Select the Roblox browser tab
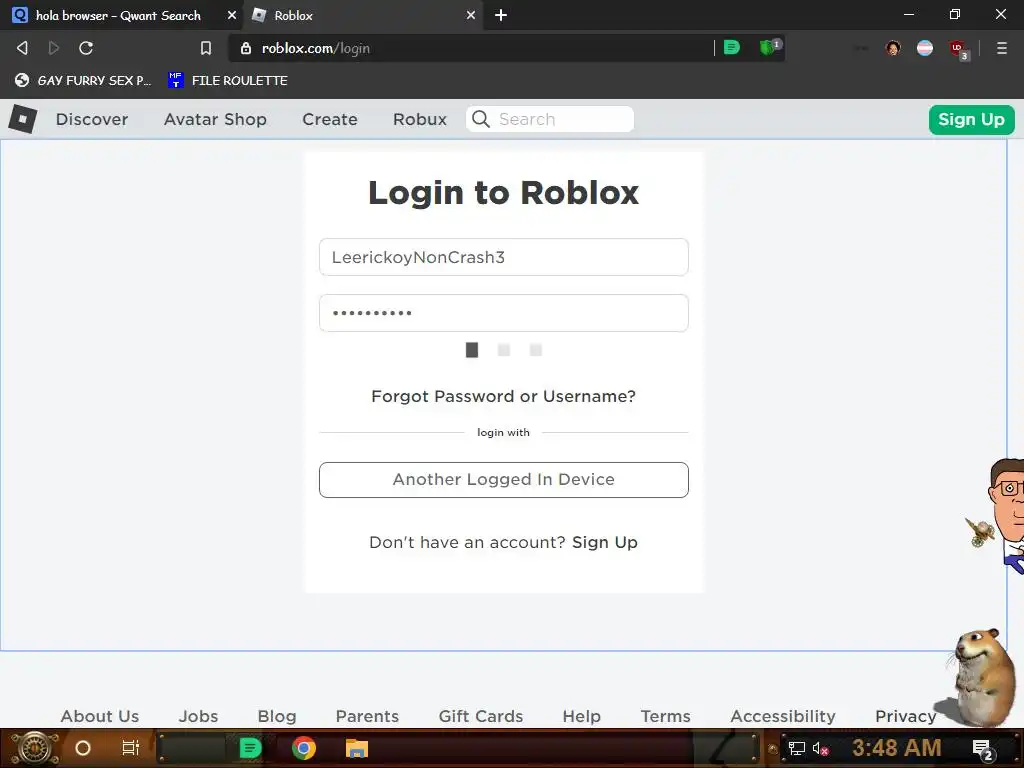Viewport: 1024px width, 768px height. point(362,15)
